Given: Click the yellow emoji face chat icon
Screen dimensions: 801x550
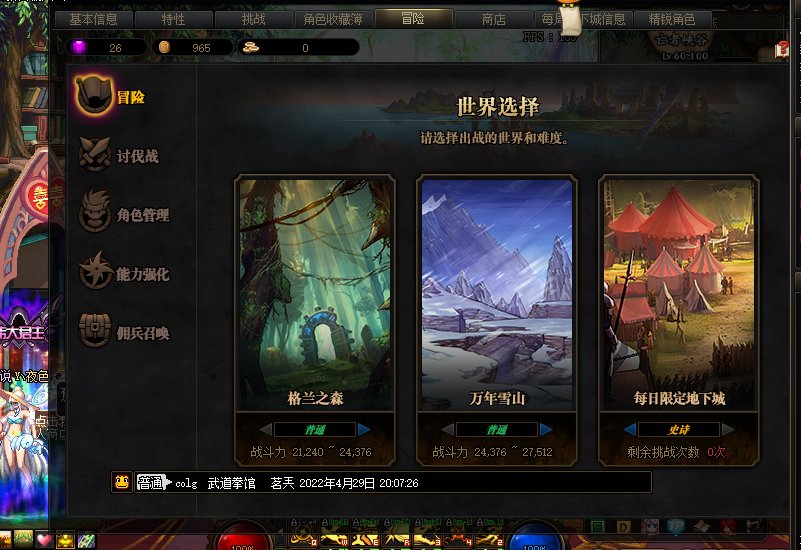Looking at the screenshot, I should (122, 482).
